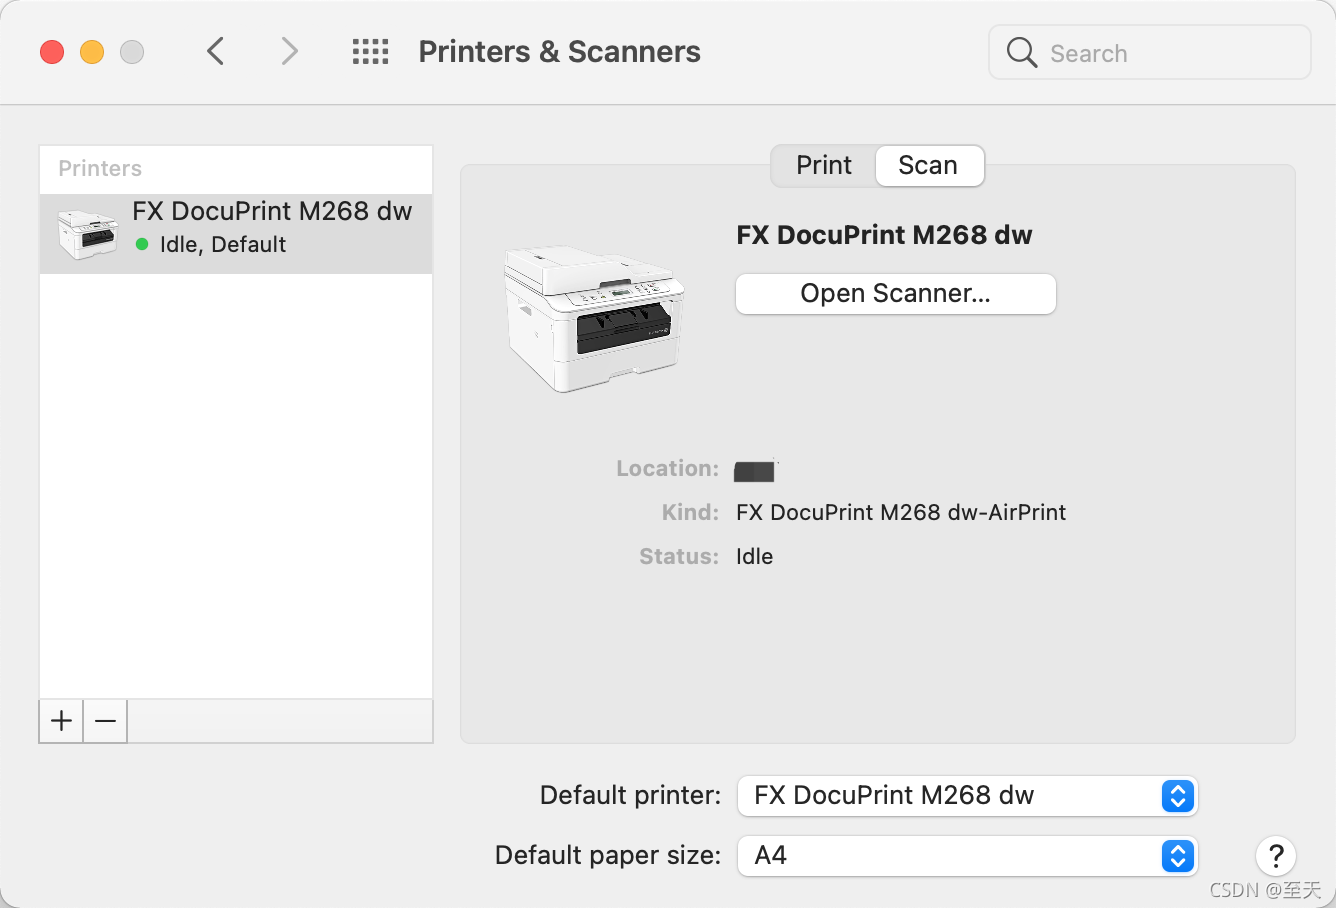
Task: Click the green idle status dot
Action: point(142,244)
